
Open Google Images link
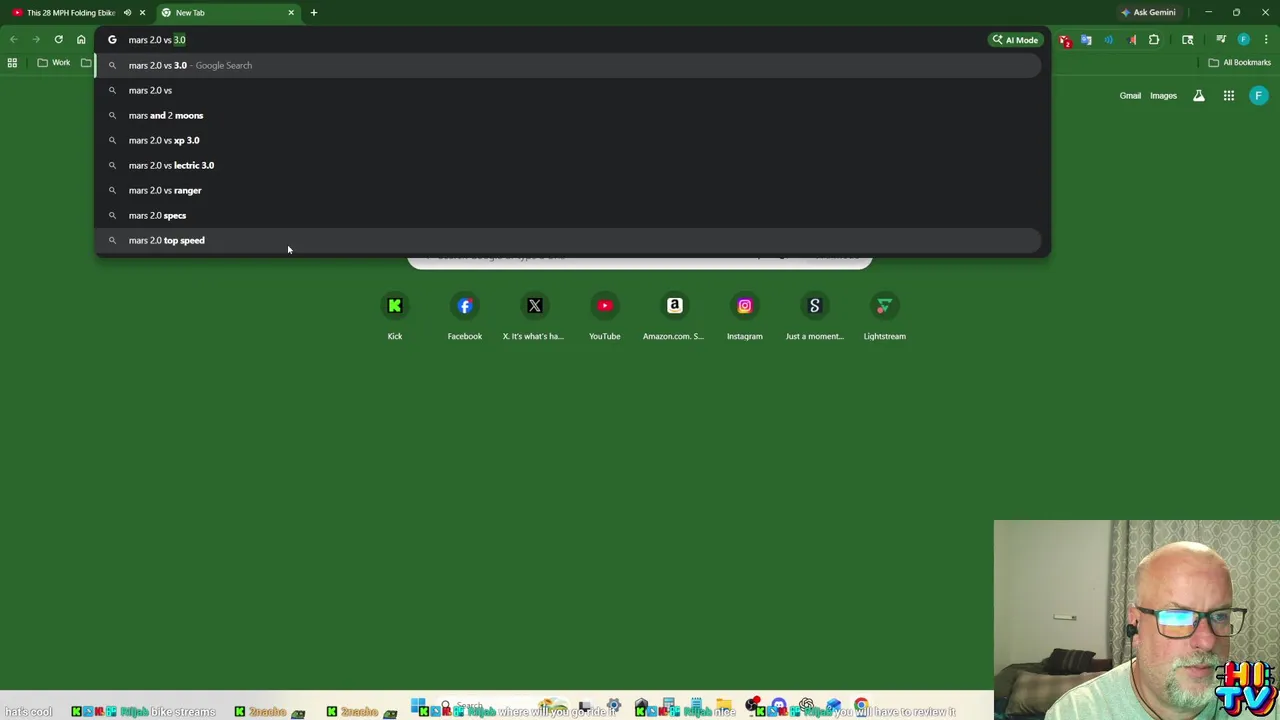[1163, 96]
